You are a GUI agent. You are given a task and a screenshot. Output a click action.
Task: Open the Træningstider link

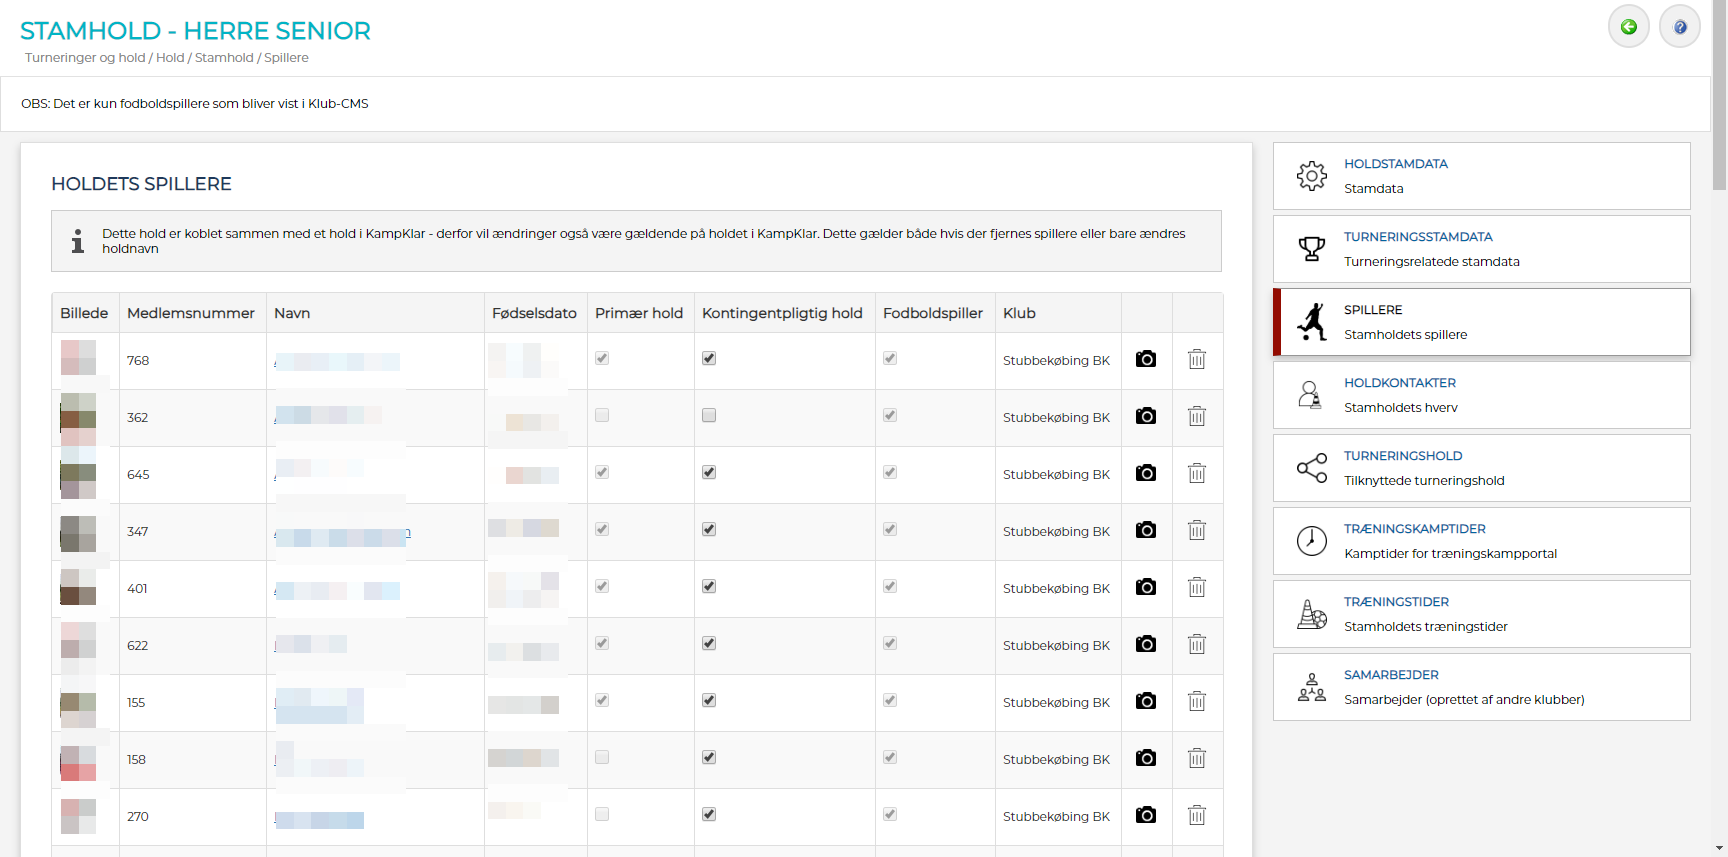[x=1396, y=602]
